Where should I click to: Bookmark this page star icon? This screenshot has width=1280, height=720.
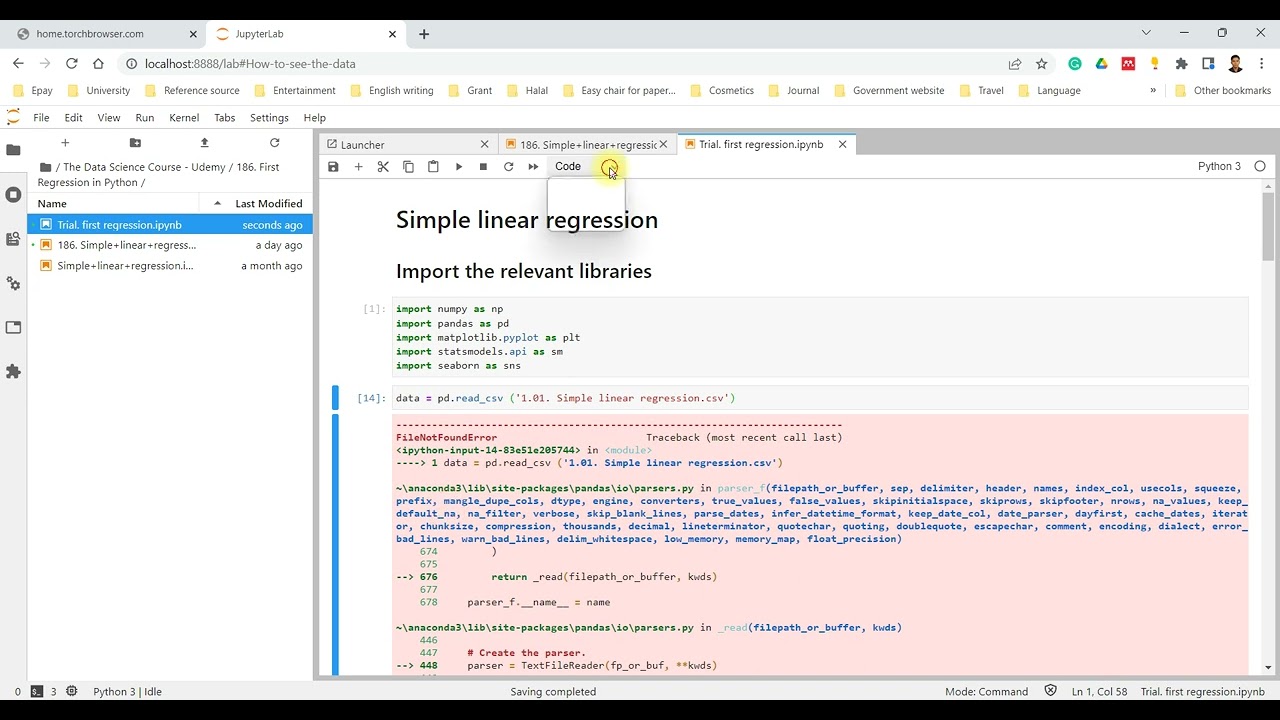tap(1042, 64)
